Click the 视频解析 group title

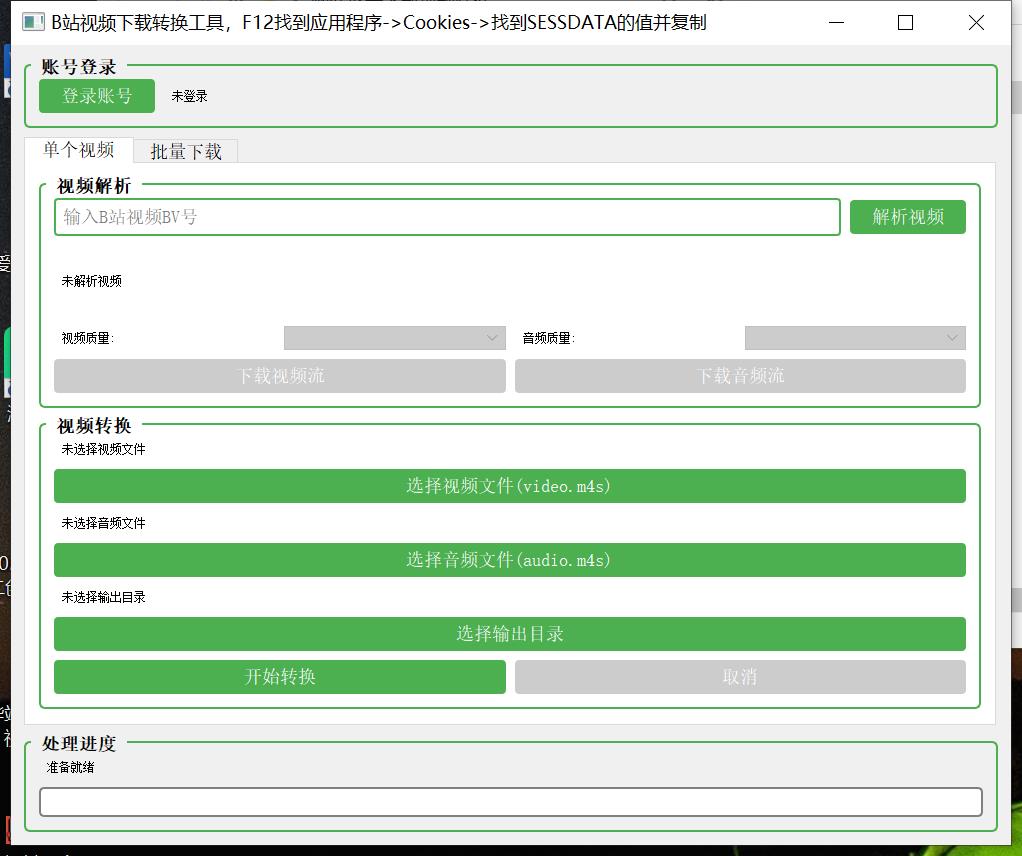pyautogui.click(x=94, y=186)
